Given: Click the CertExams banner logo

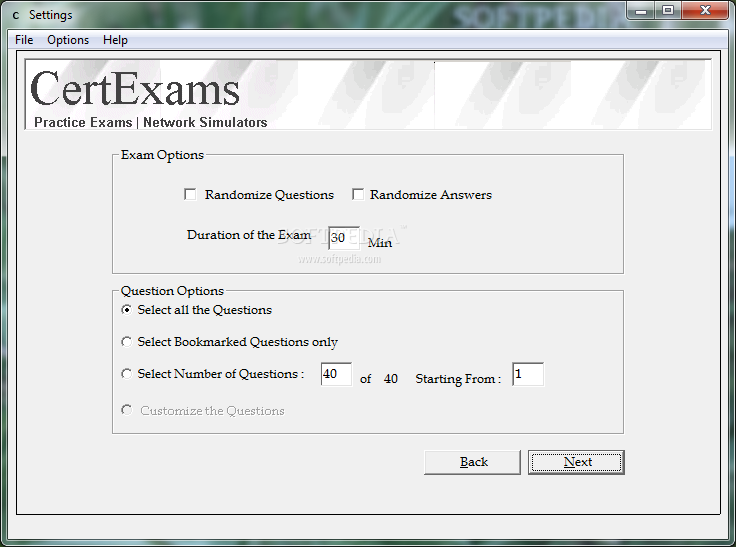Looking at the screenshot, I should pyautogui.click(x=135, y=88).
